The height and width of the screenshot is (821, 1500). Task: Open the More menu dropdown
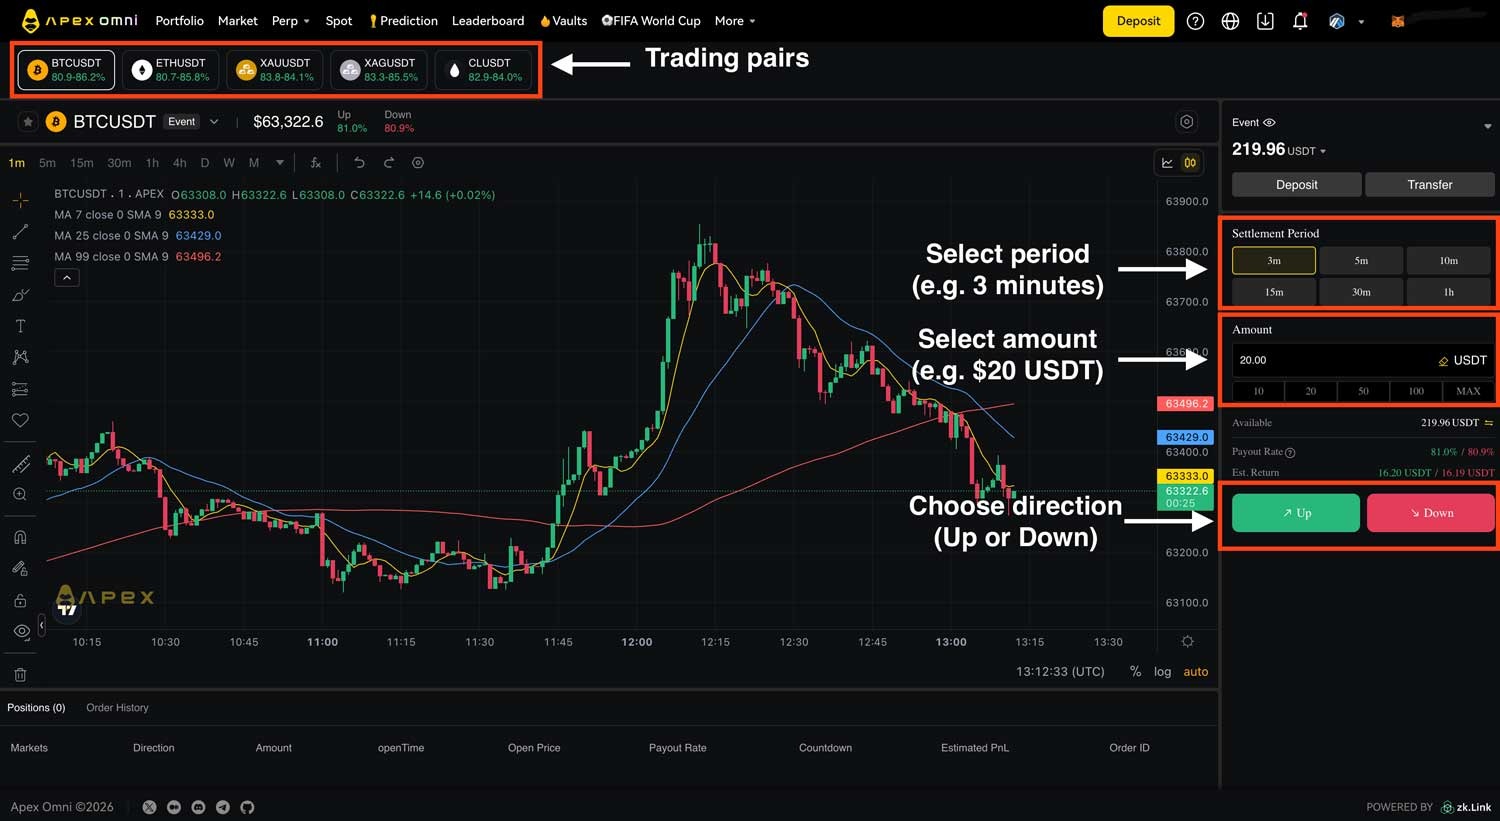coord(735,21)
